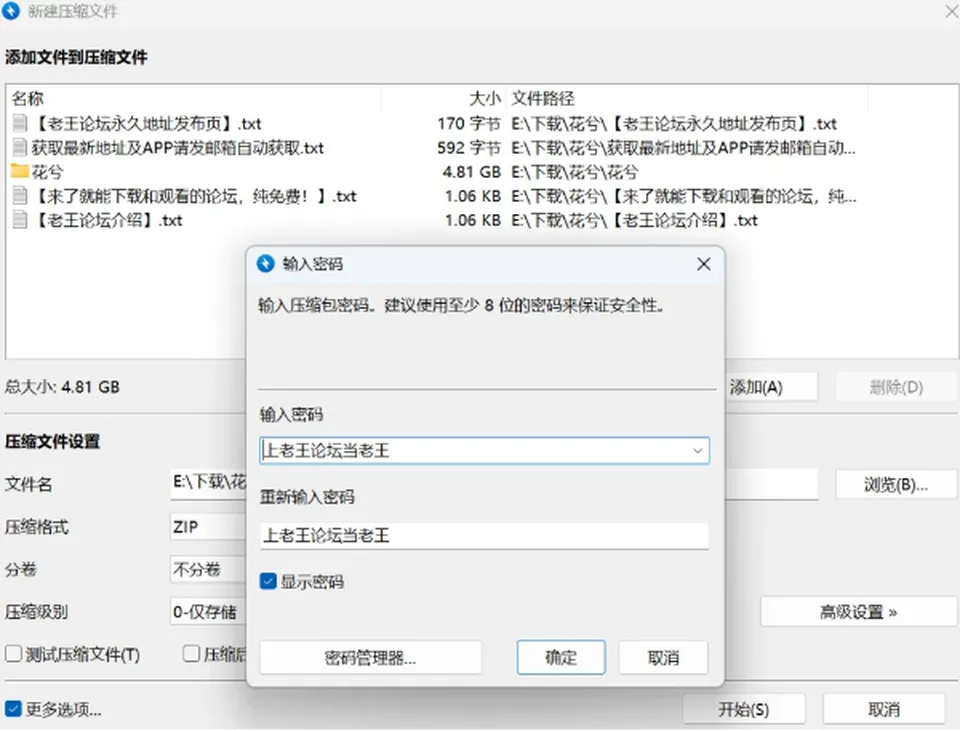The image size is (960, 731).
Task: Sort list by the 大小 column header
Action: [x=485, y=98]
